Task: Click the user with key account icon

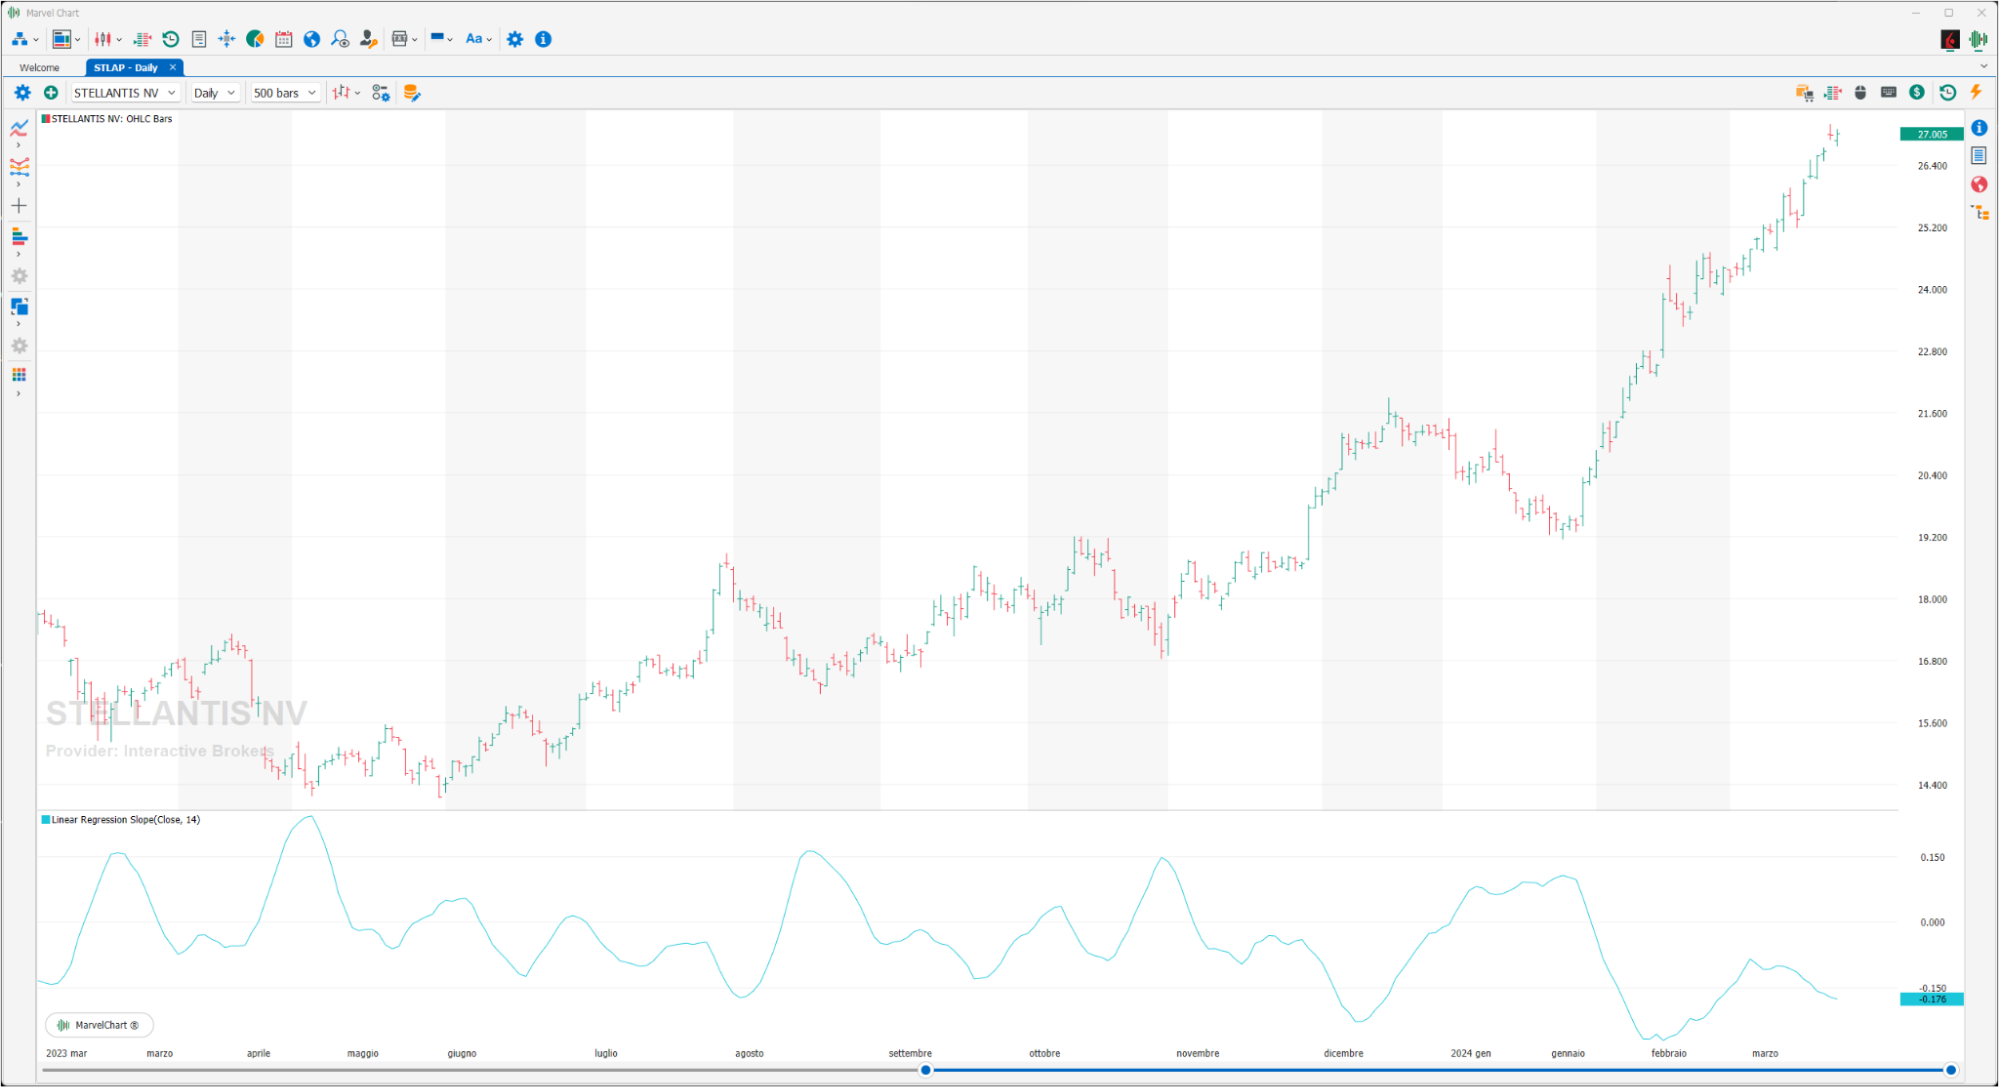Action: 368,39
